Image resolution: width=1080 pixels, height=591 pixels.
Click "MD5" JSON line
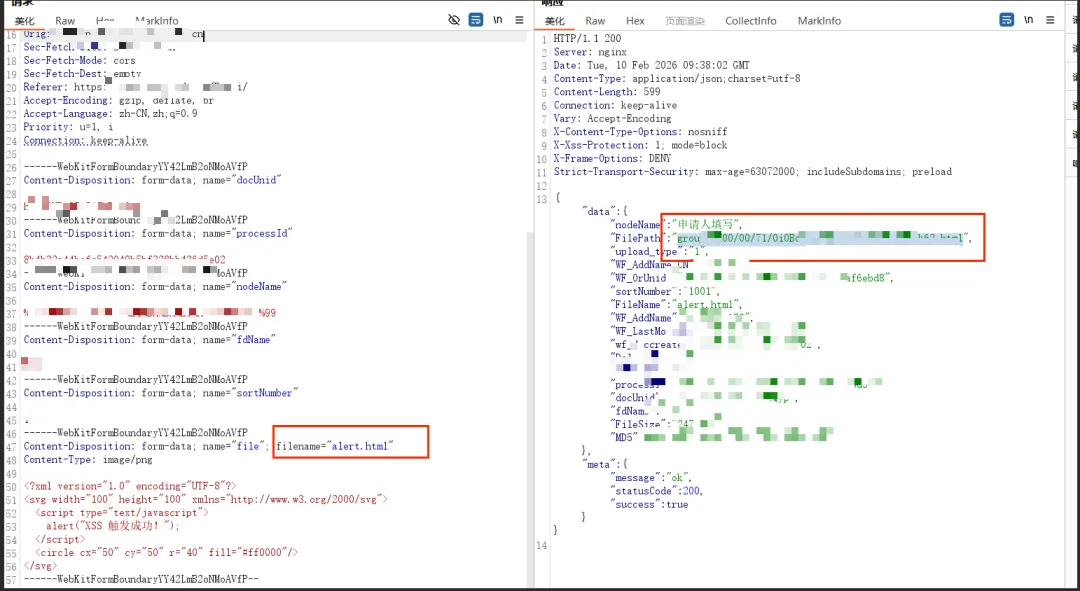(721, 437)
